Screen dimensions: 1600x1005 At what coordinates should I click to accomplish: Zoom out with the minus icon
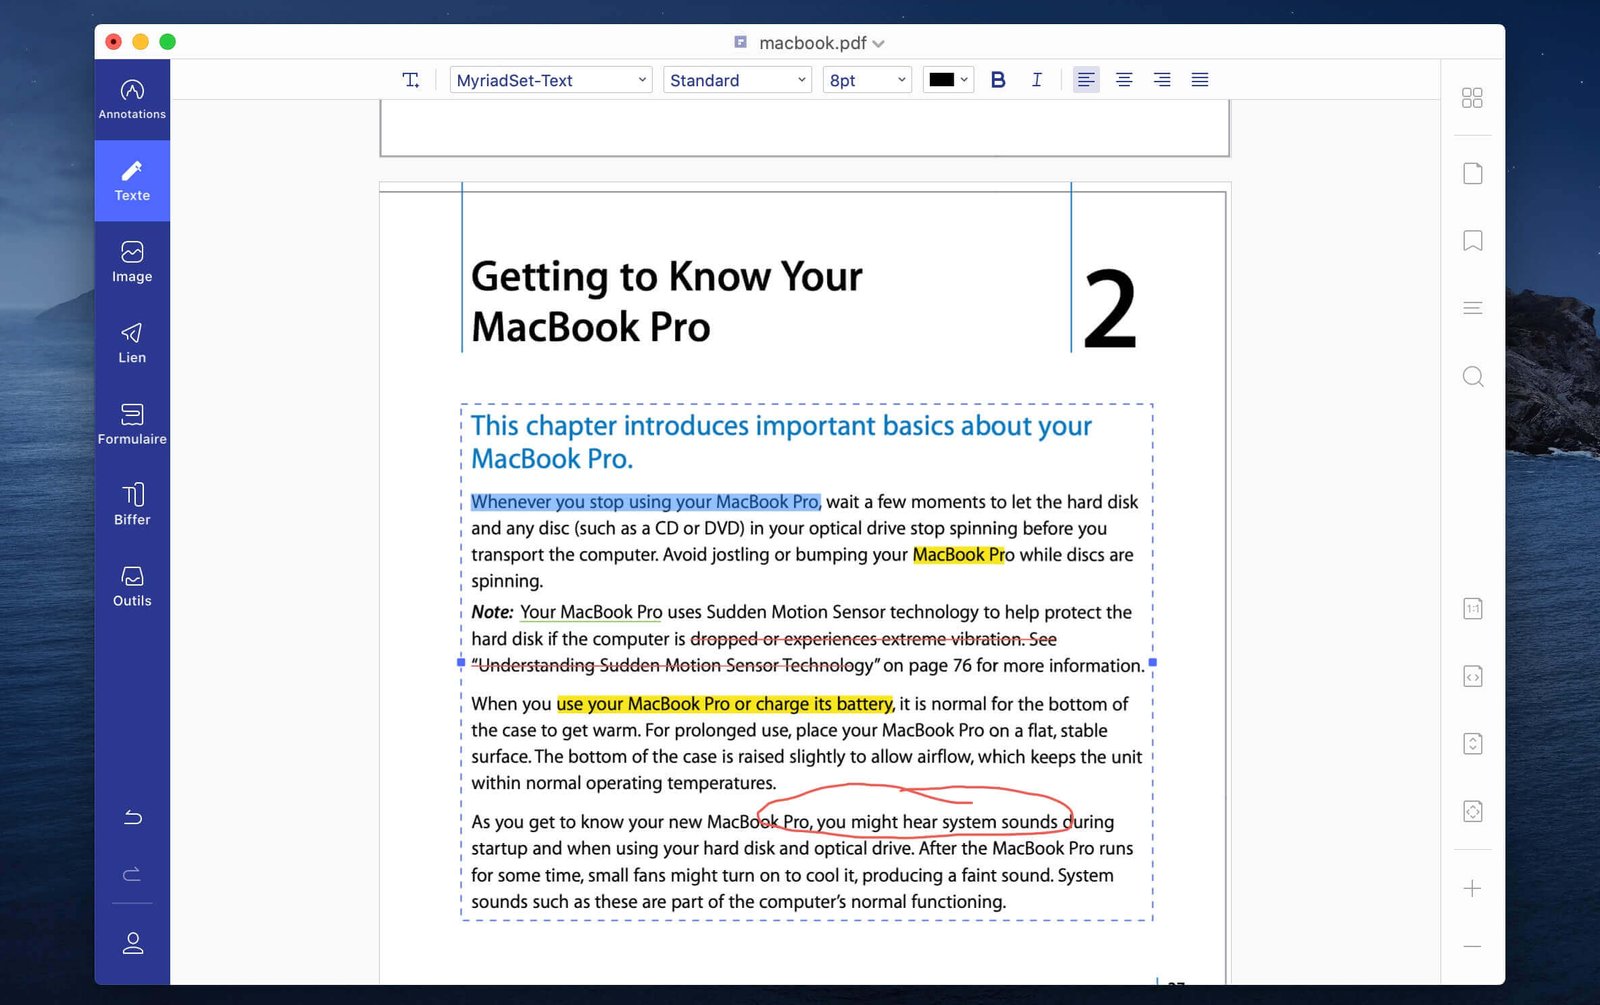[x=1472, y=946]
